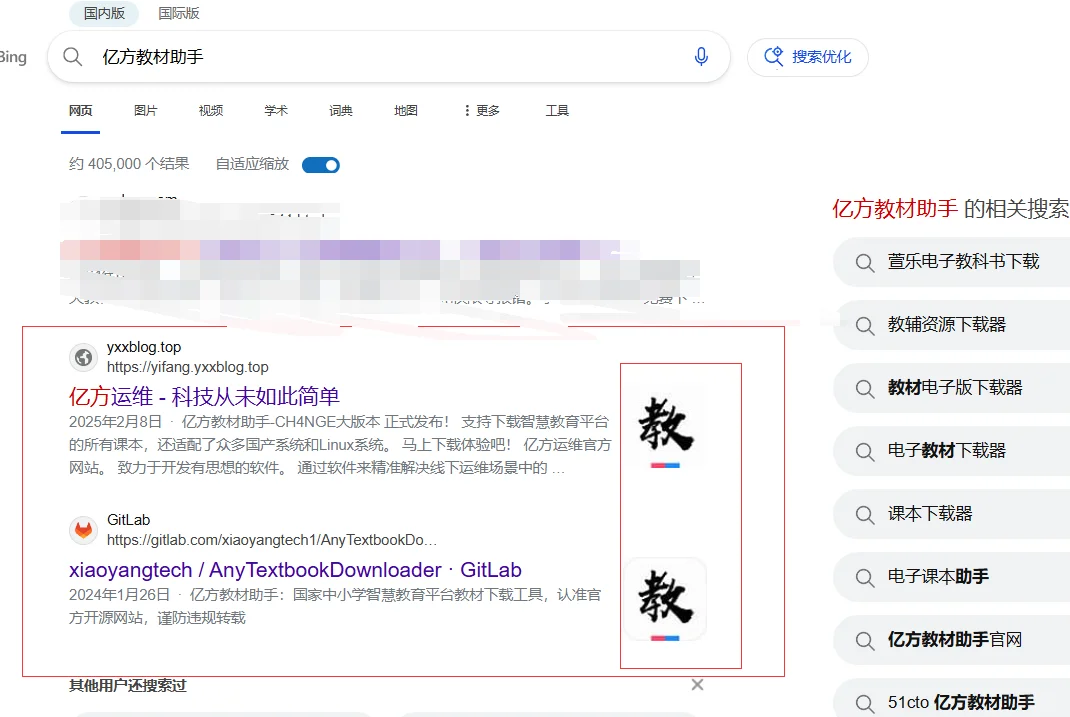
Task: Click the GitLab fox favicon
Action: click(x=84, y=530)
